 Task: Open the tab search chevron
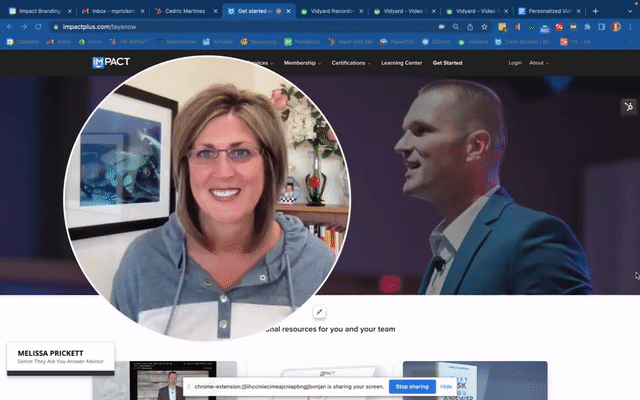[x=630, y=11]
